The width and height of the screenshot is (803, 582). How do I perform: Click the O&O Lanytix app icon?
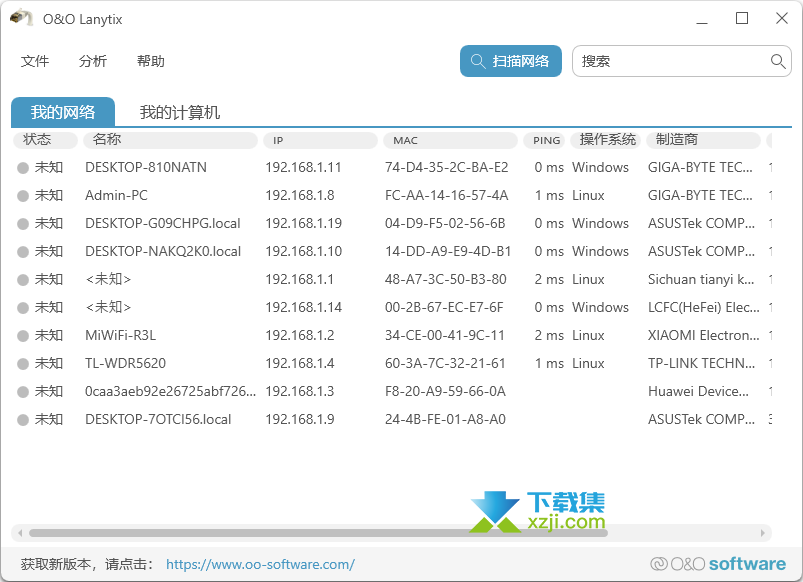[x=21, y=18]
